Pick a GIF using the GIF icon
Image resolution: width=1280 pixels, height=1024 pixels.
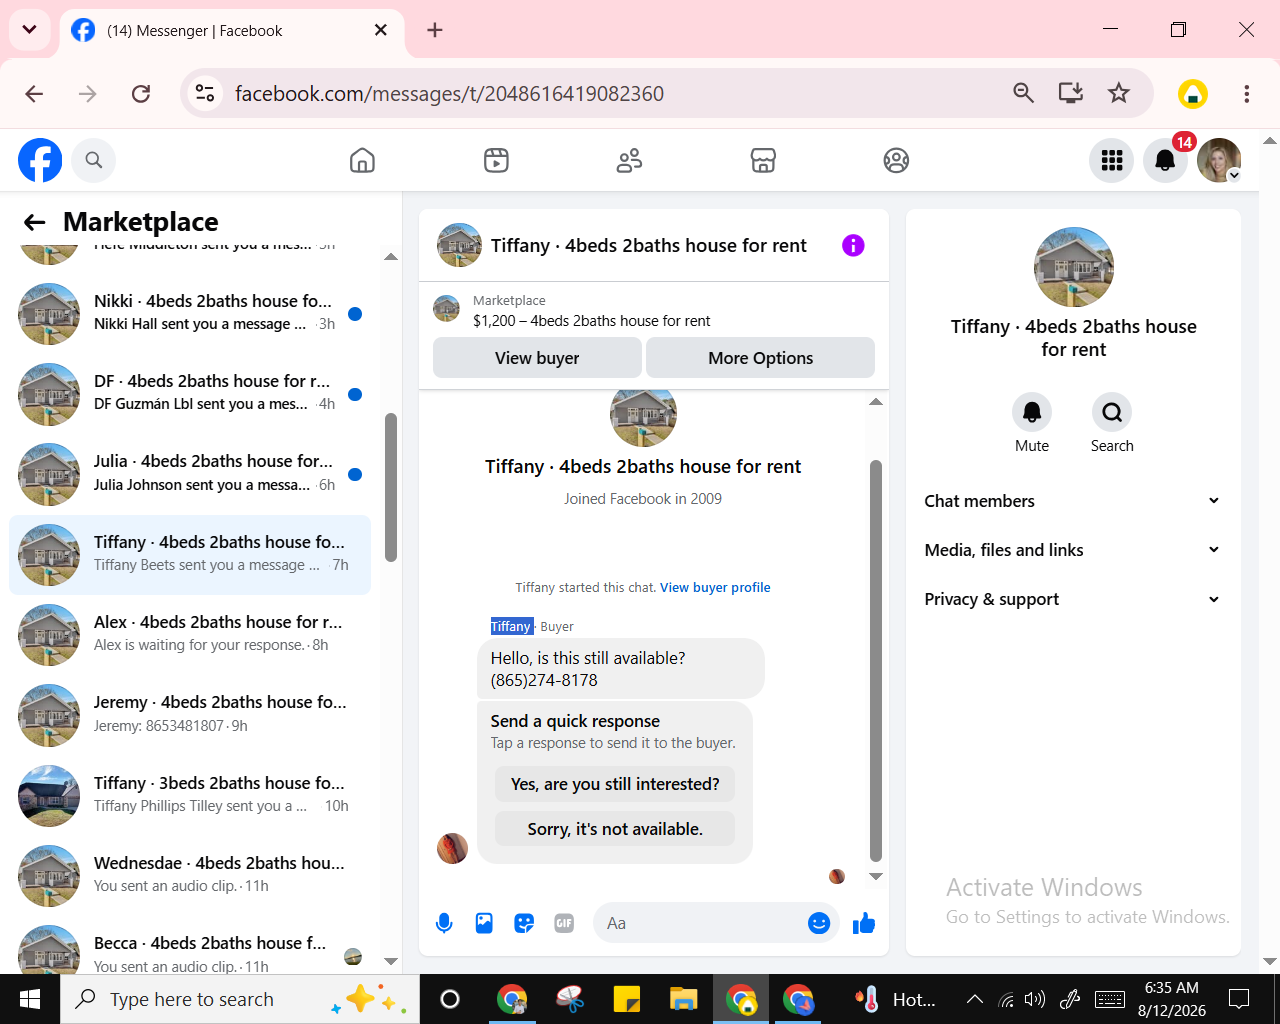pos(564,923)
